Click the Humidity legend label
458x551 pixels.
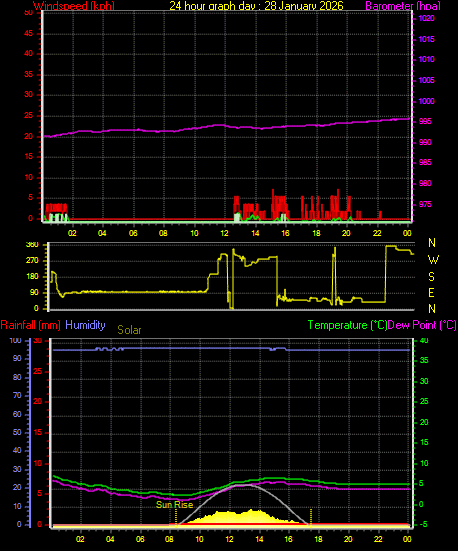click(85, 325)
